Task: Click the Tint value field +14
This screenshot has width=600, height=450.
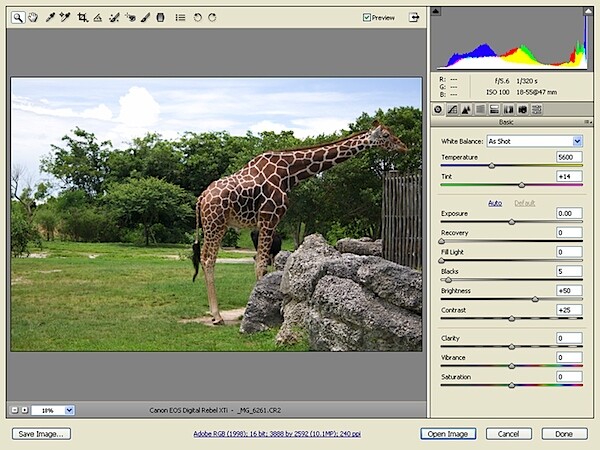Action: (569, 176)
